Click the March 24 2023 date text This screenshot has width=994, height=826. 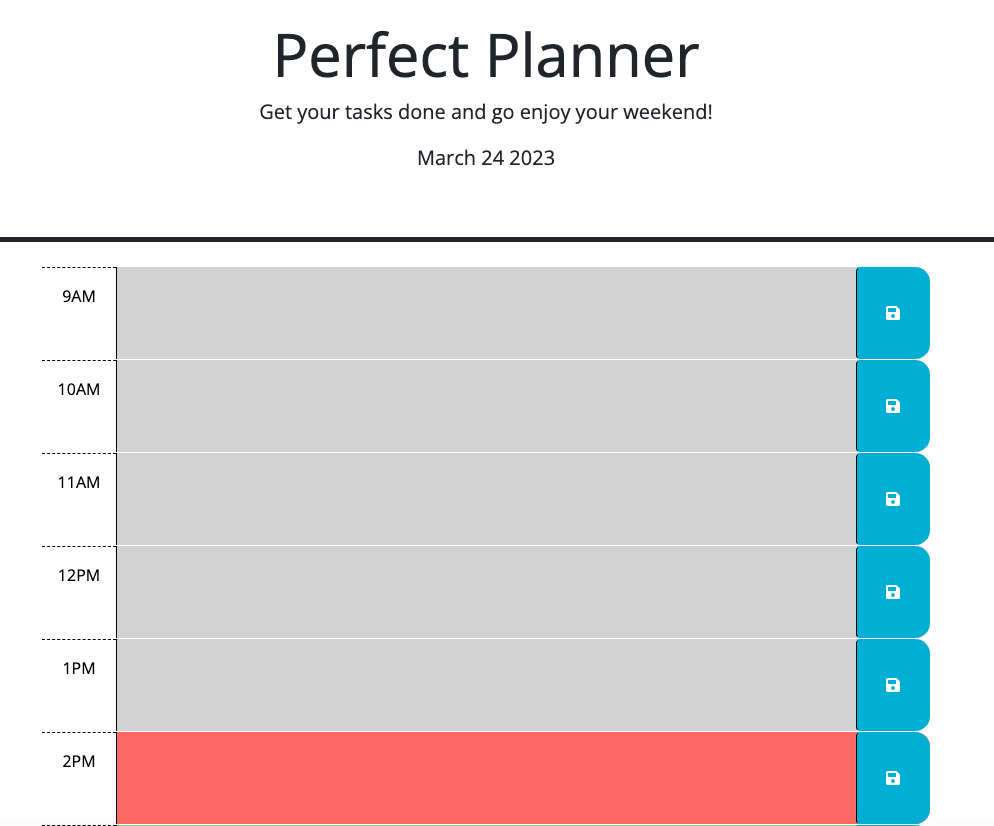(486, 157)
